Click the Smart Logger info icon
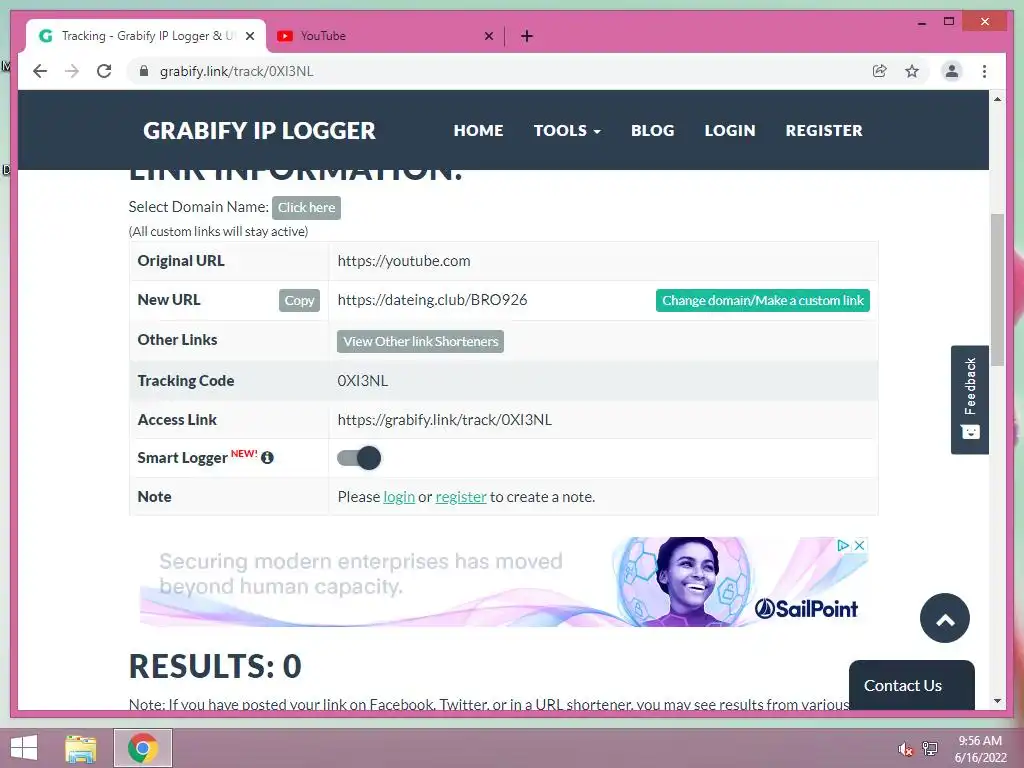 pos(267,458)
